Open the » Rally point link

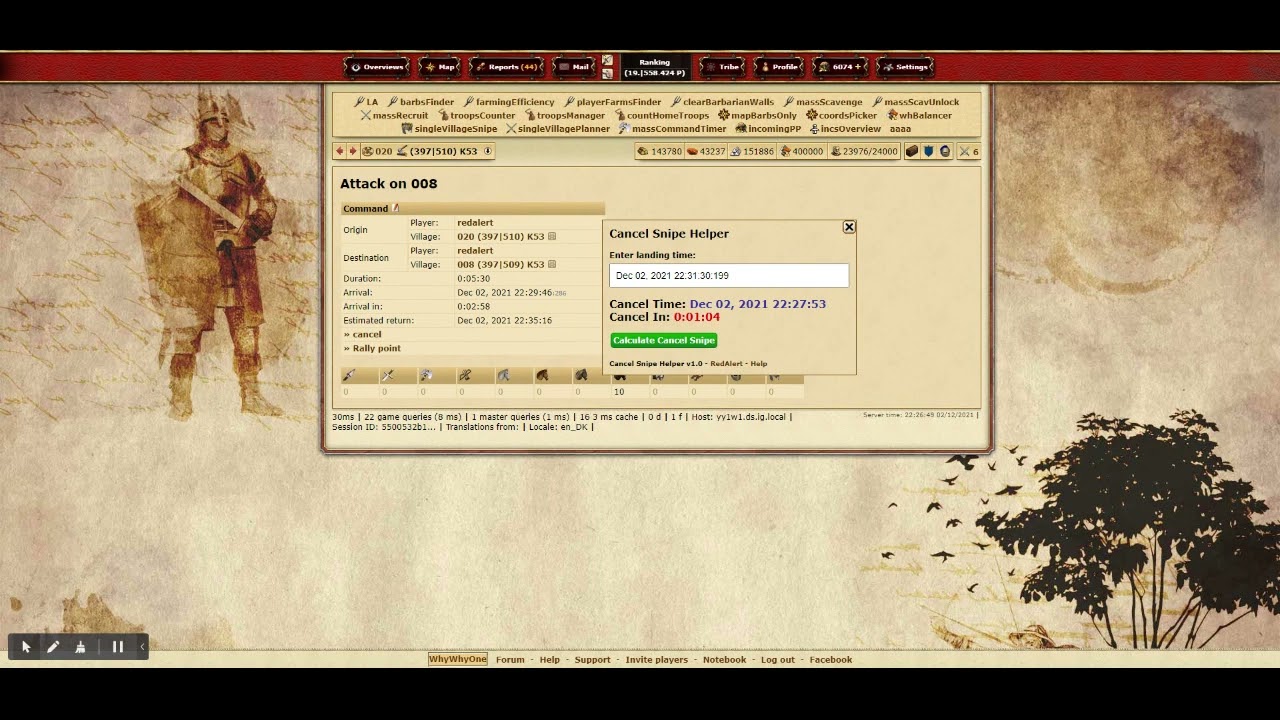(x=372, y=348)
